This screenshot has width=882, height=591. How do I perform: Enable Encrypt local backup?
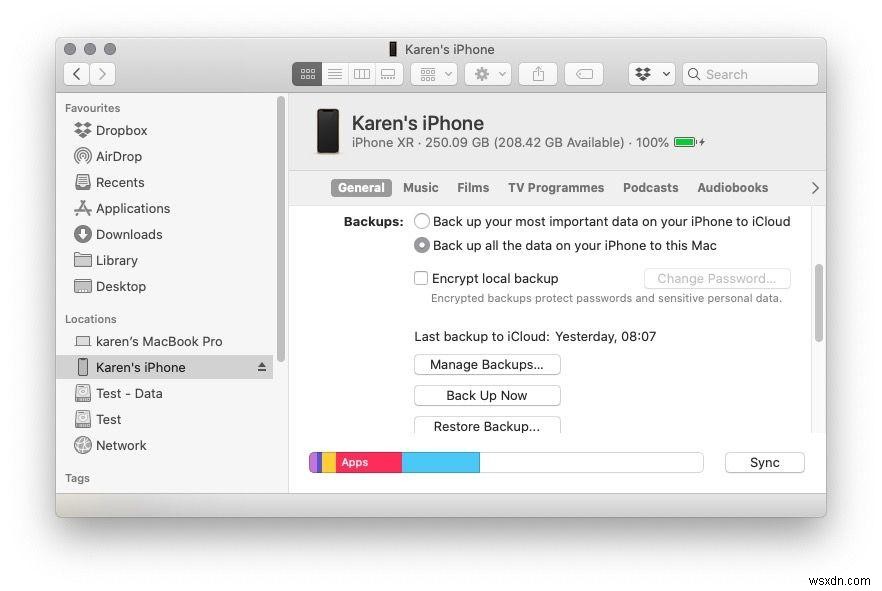coord(421,278)
